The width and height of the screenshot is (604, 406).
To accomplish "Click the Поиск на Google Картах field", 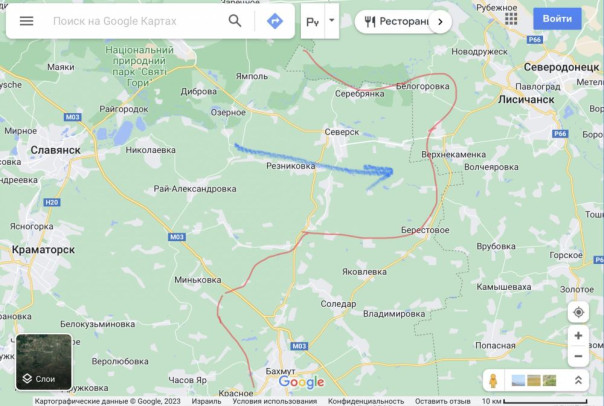I will pyautogui.click(x=135, y=21).
